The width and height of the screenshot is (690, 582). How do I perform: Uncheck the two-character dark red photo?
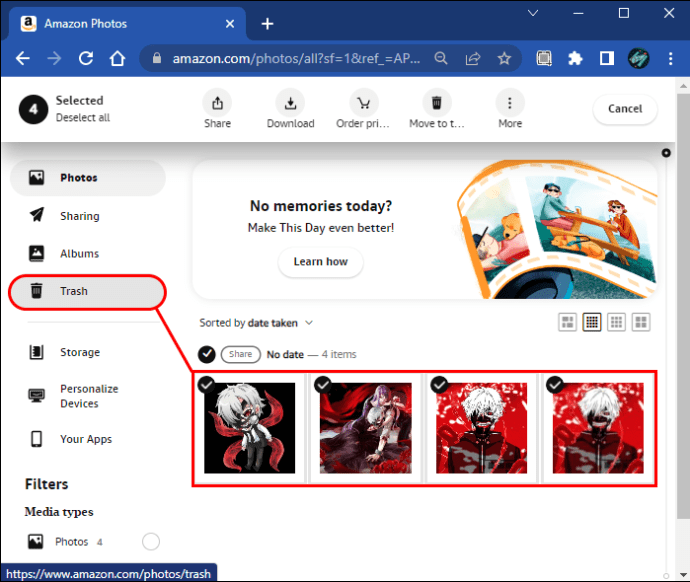tap(323, 385)
